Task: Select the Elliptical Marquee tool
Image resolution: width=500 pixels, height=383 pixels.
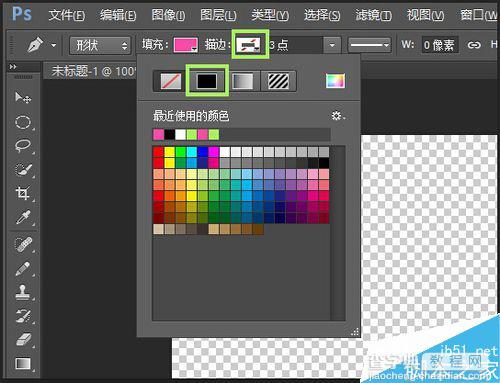Action: click(23, 122)
